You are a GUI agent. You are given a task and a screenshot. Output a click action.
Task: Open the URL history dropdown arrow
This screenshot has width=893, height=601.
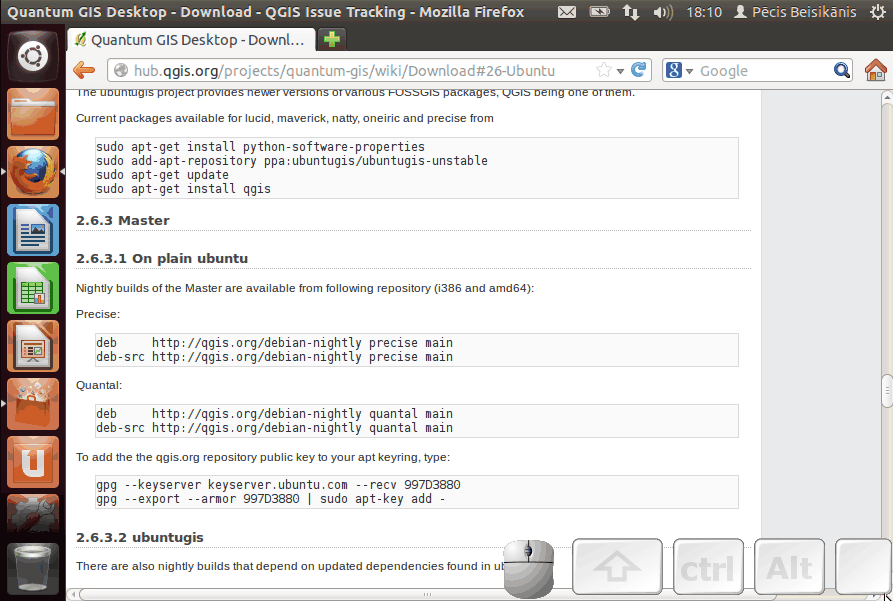[x=620, y=71]
